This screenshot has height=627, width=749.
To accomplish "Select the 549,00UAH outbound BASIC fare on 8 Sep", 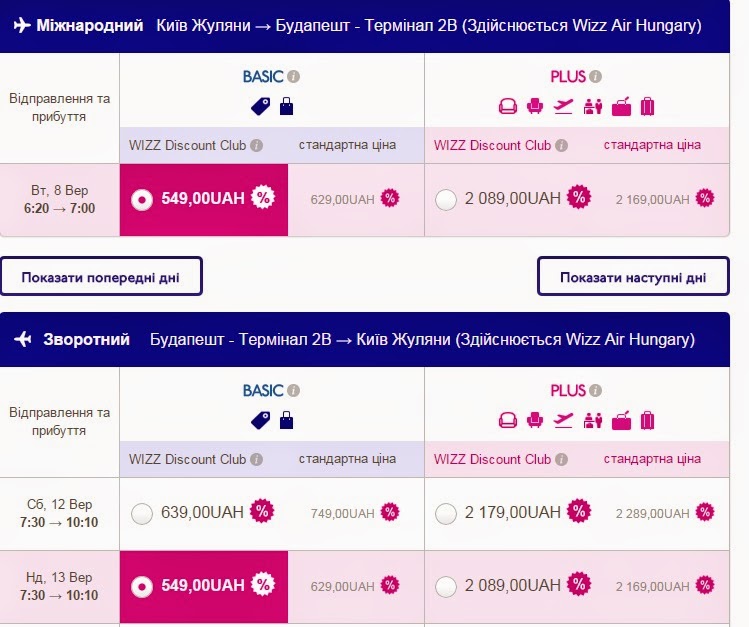I will [x=142, y=199].
